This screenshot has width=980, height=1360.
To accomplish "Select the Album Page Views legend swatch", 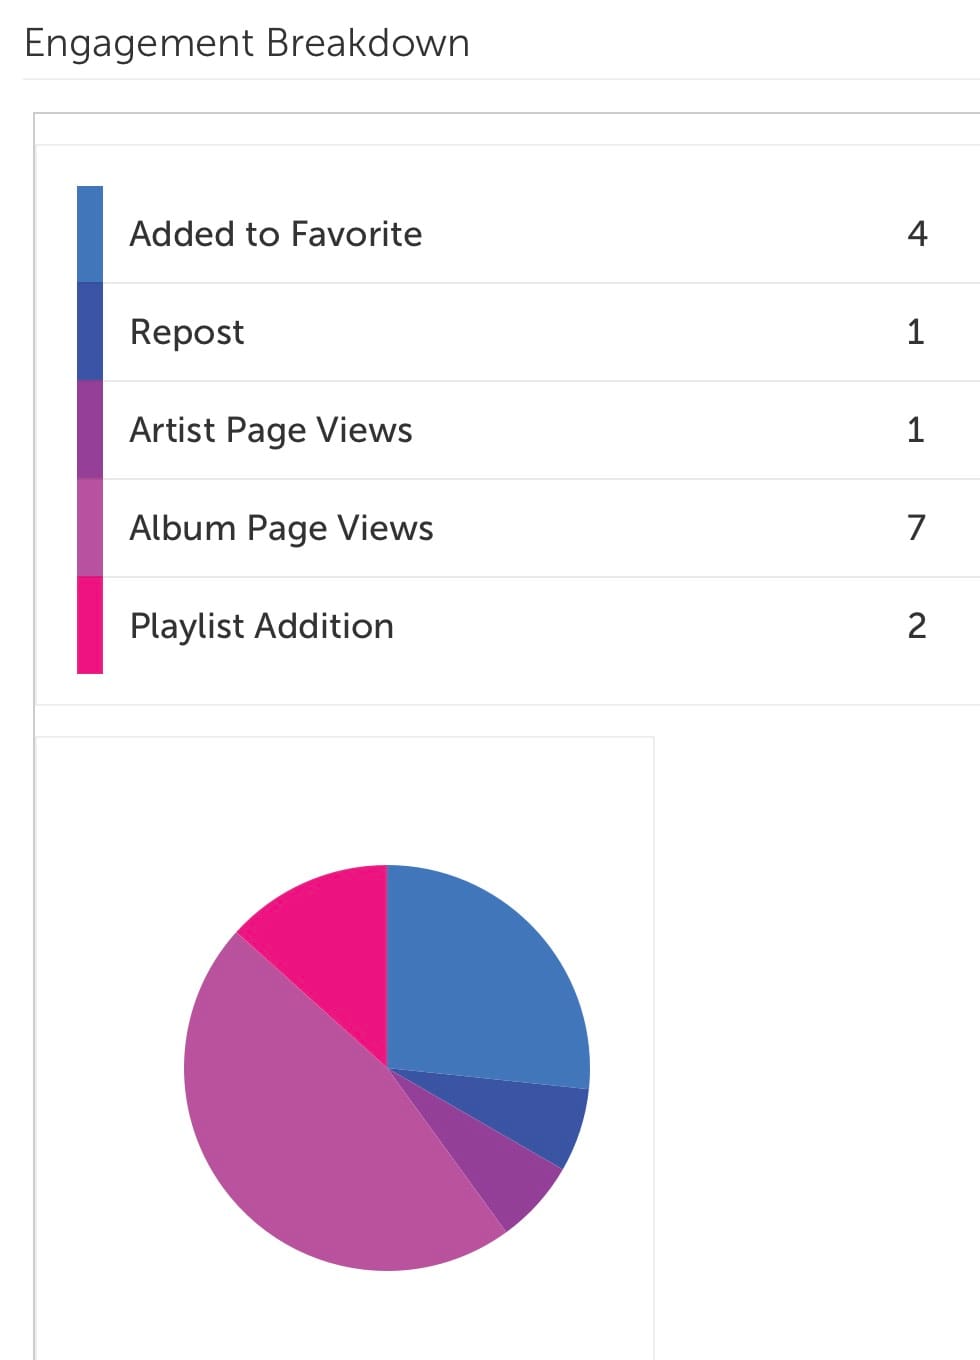I will (x=90, y=527).
